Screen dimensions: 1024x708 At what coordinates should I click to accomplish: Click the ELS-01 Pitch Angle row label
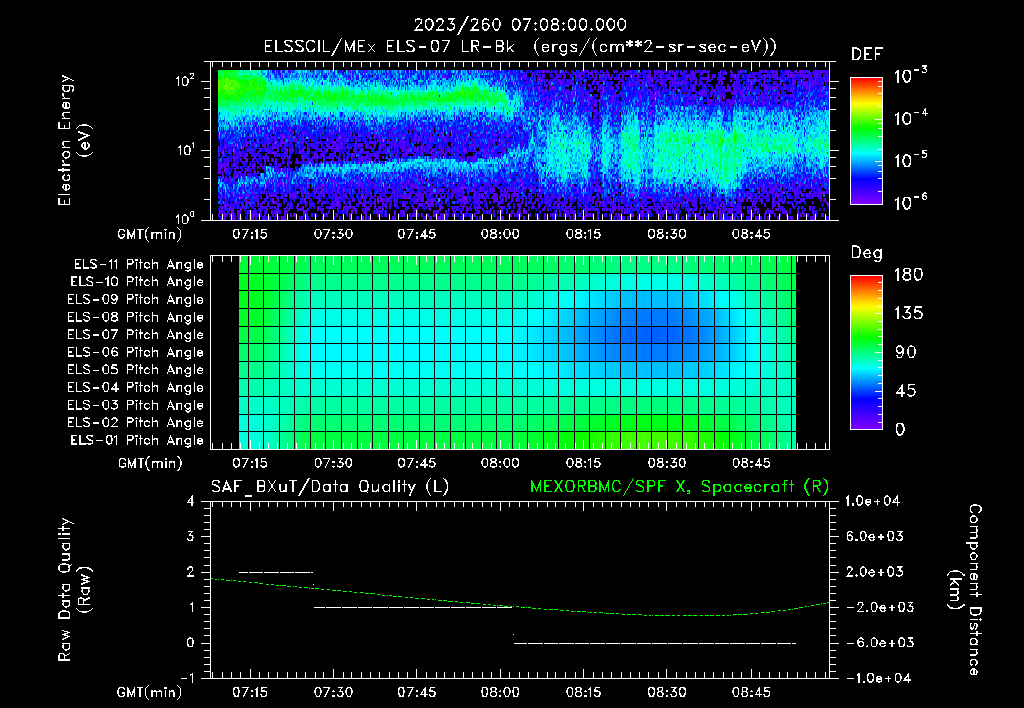pyautogui.click(x=137, y=440)
